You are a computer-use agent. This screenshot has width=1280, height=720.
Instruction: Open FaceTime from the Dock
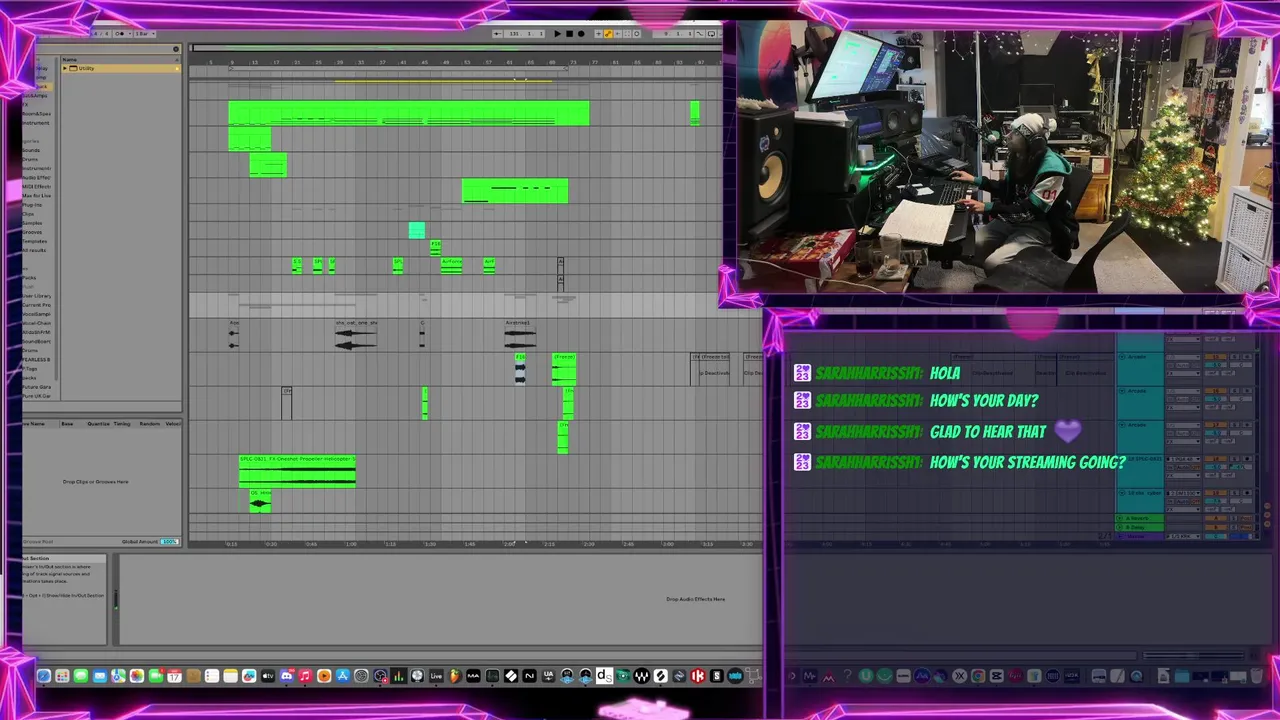(156, 676)
